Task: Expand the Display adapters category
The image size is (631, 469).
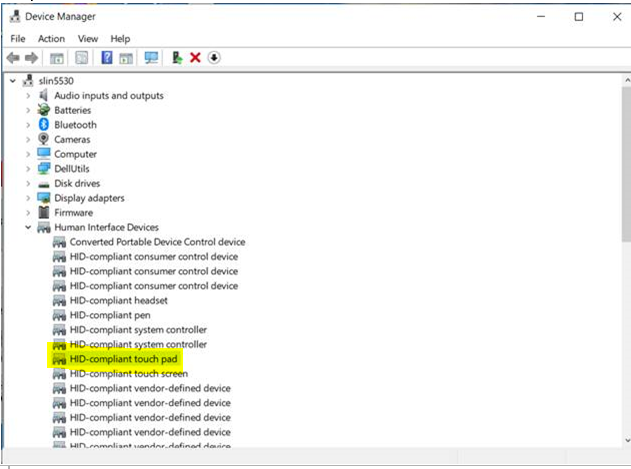Action: 28,198
